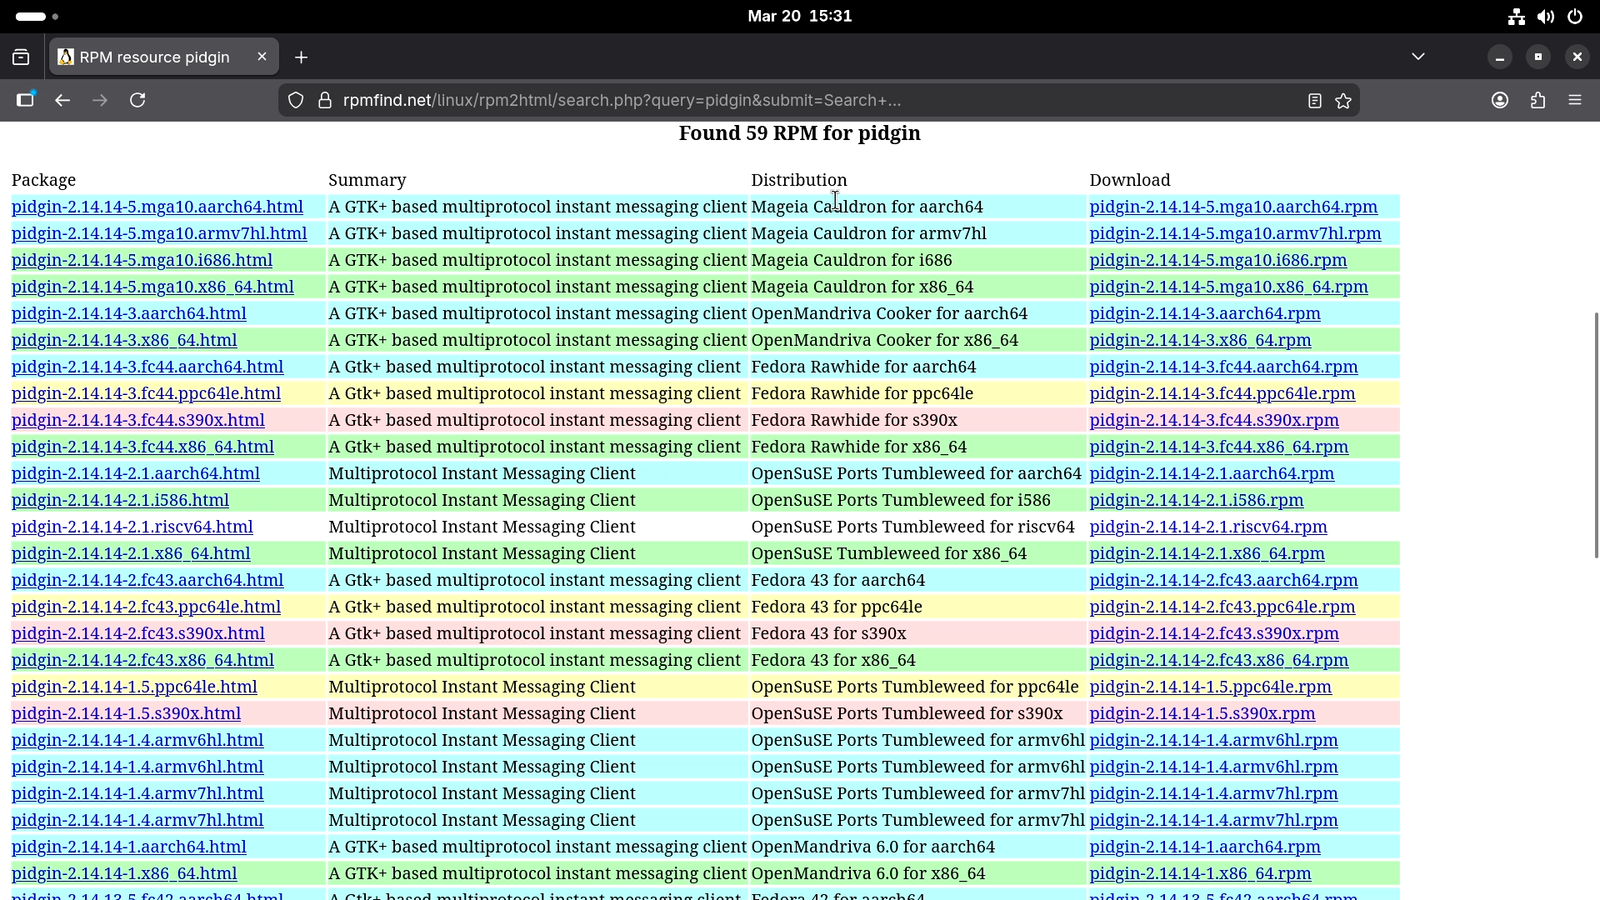
Task: Download pidgin-2.14.14-2.fc43.x86_64.rpm
Action: (x=1219, y=660)
